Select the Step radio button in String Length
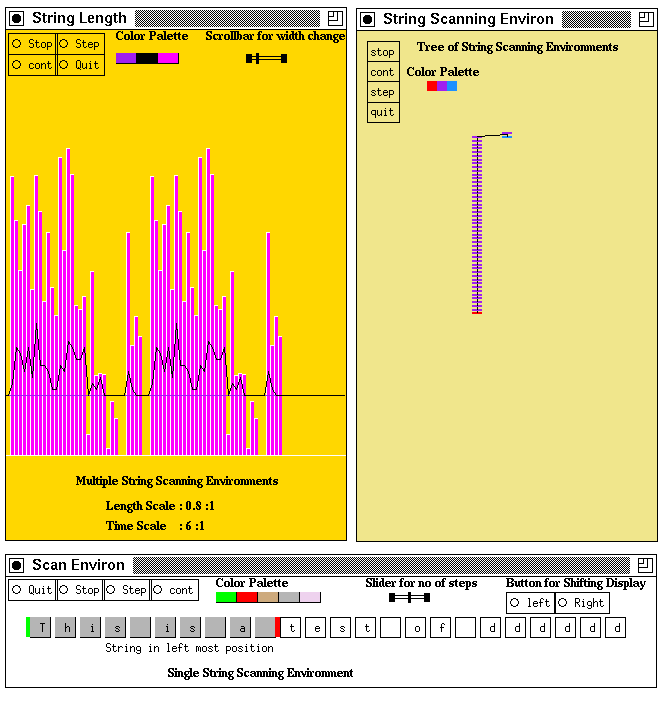 point(80,44)
